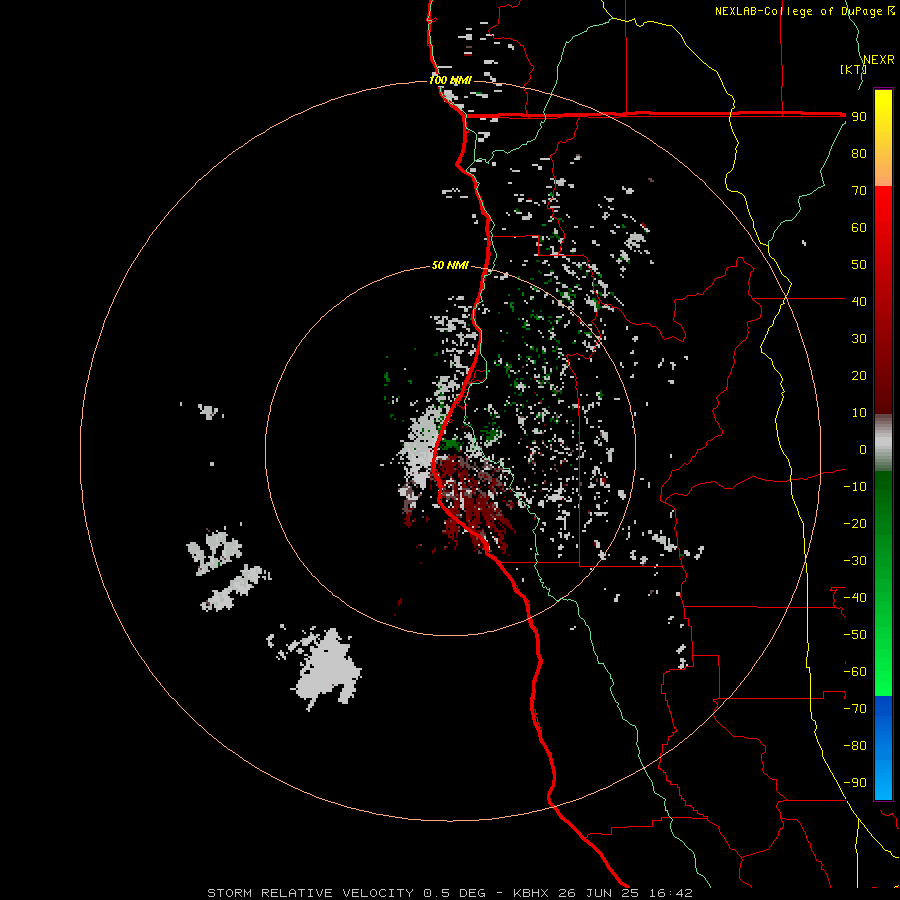Select the -90 value on velocity scale

pos(855,783)
